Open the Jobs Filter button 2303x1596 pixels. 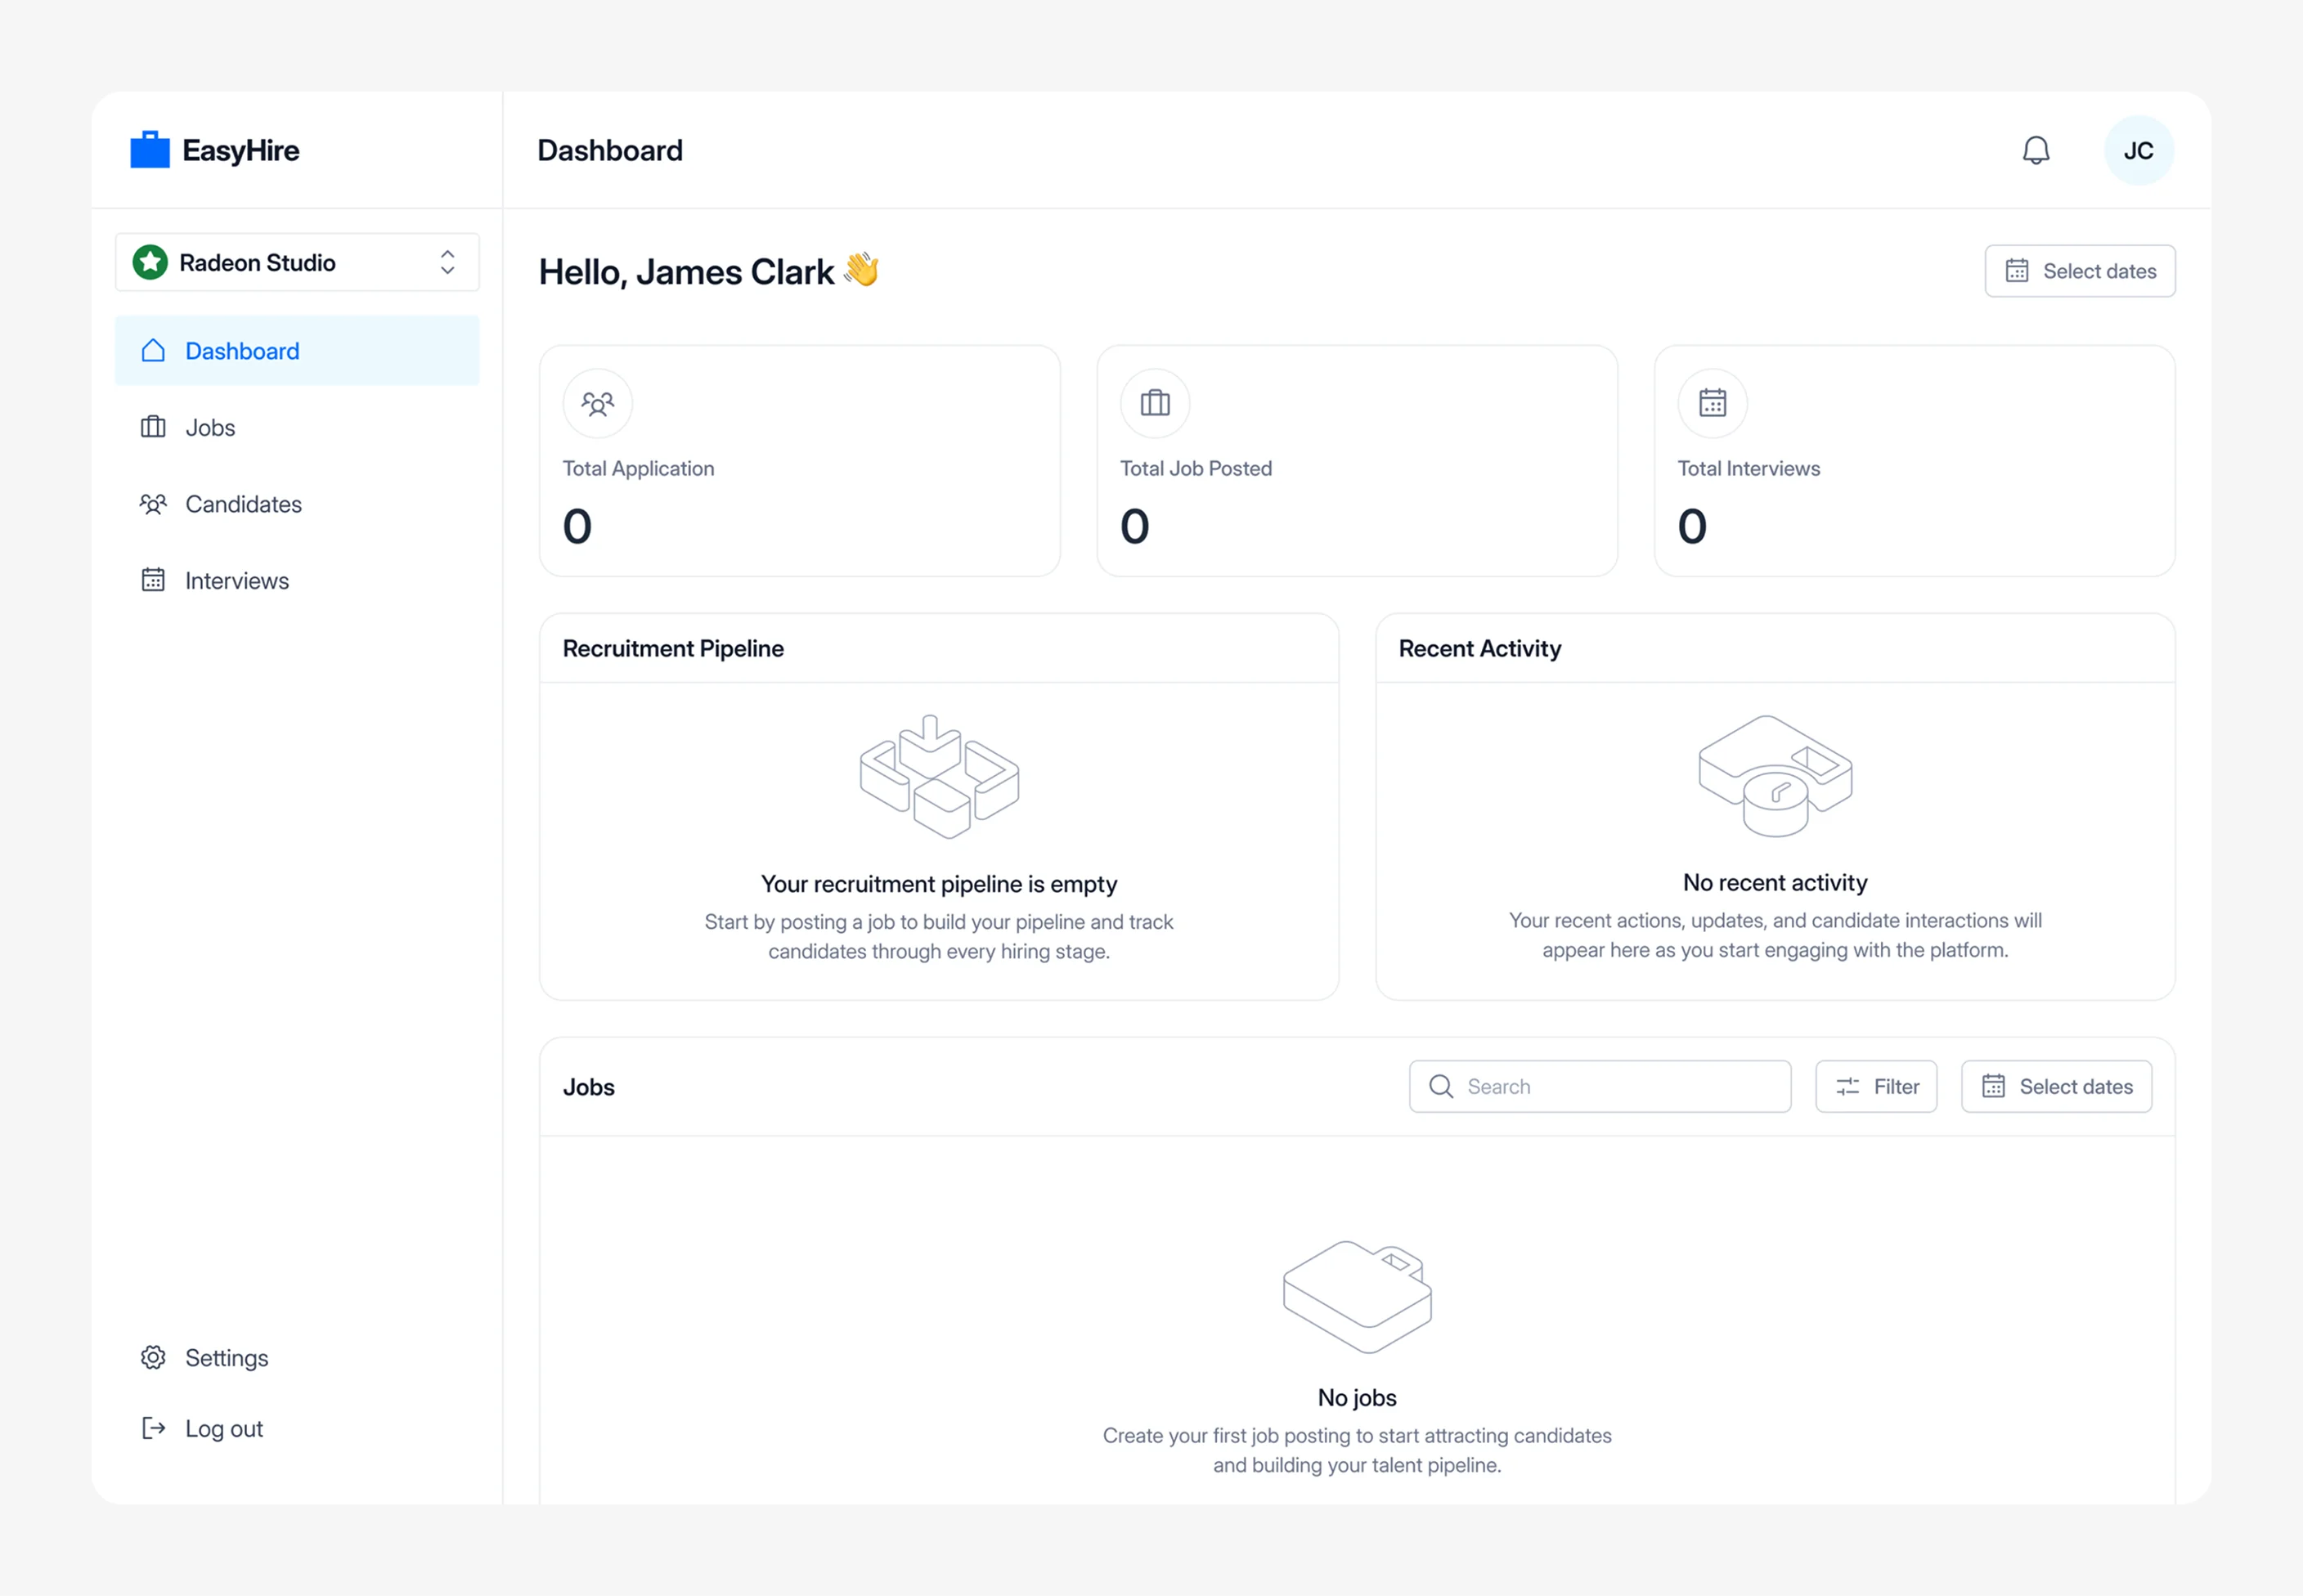point(1876,1086)
